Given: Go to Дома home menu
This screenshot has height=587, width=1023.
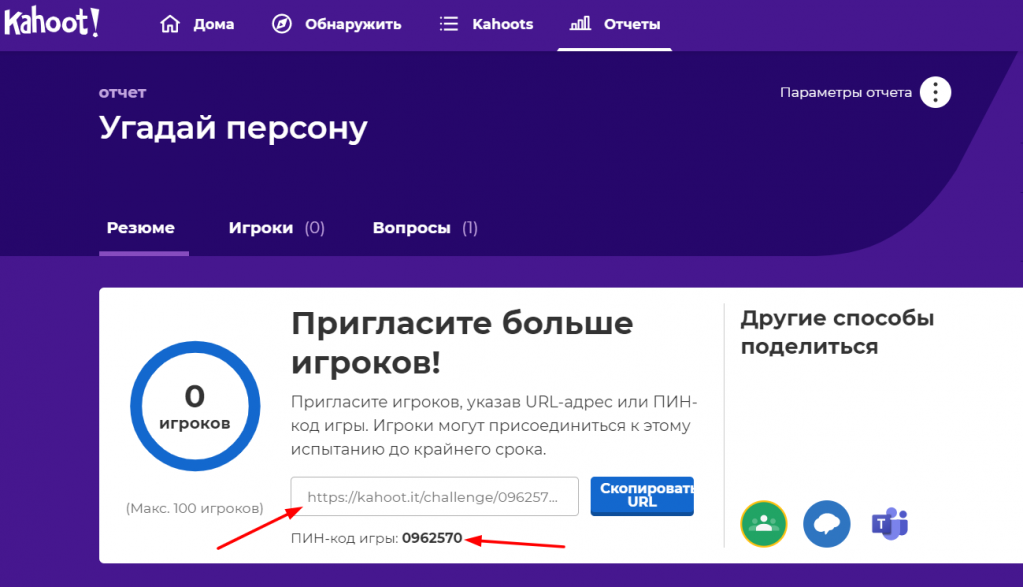Looking at the screenshot, I should pyautogui.click(x=197, y=24).
